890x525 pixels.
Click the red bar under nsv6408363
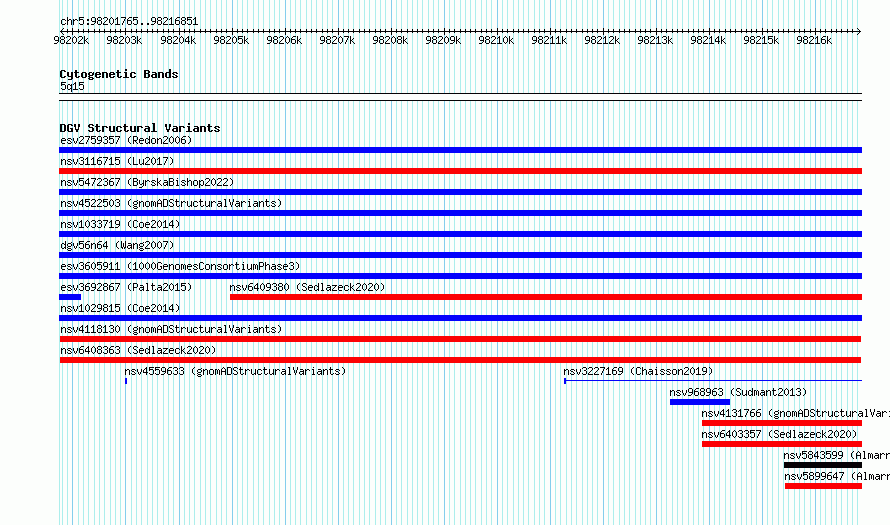coord(460,360)
